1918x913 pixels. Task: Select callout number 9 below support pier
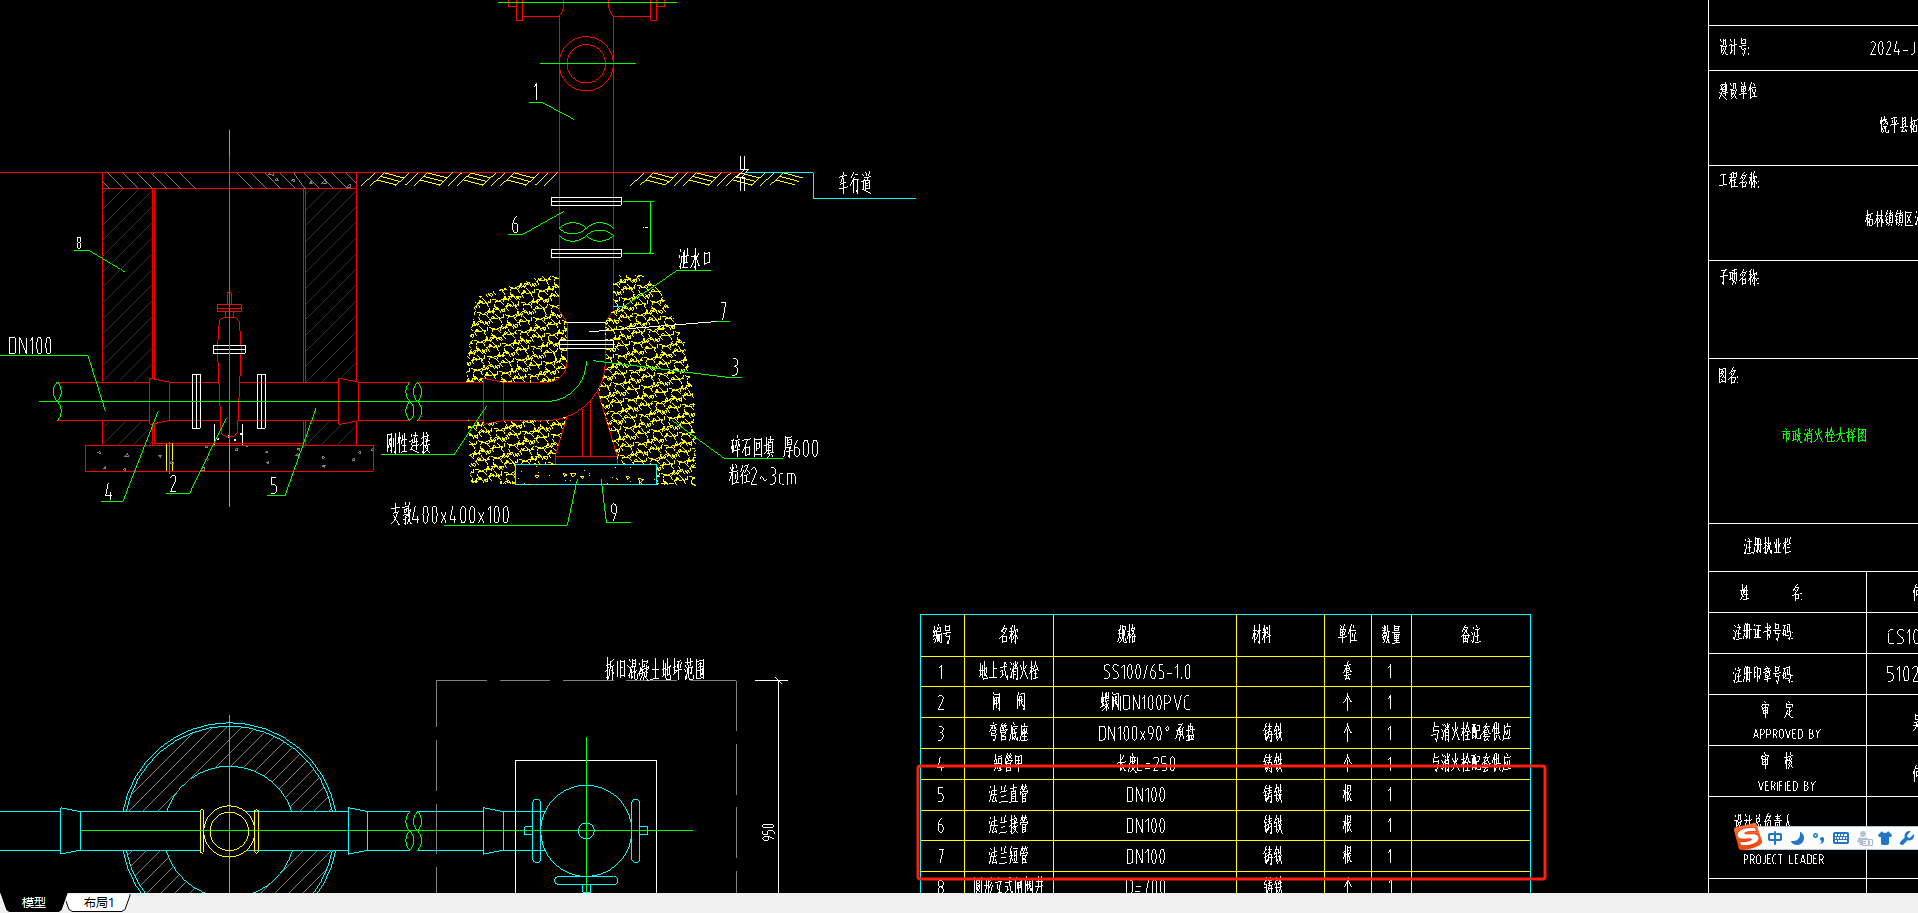[x=614, y=512]
